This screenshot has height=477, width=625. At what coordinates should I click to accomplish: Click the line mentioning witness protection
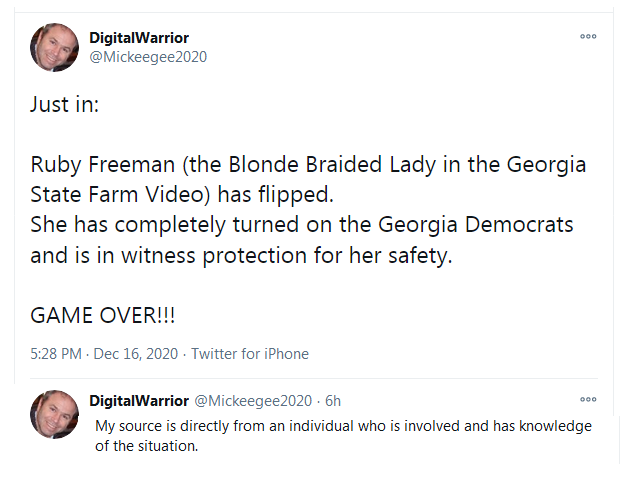click(x=242, y=255)
